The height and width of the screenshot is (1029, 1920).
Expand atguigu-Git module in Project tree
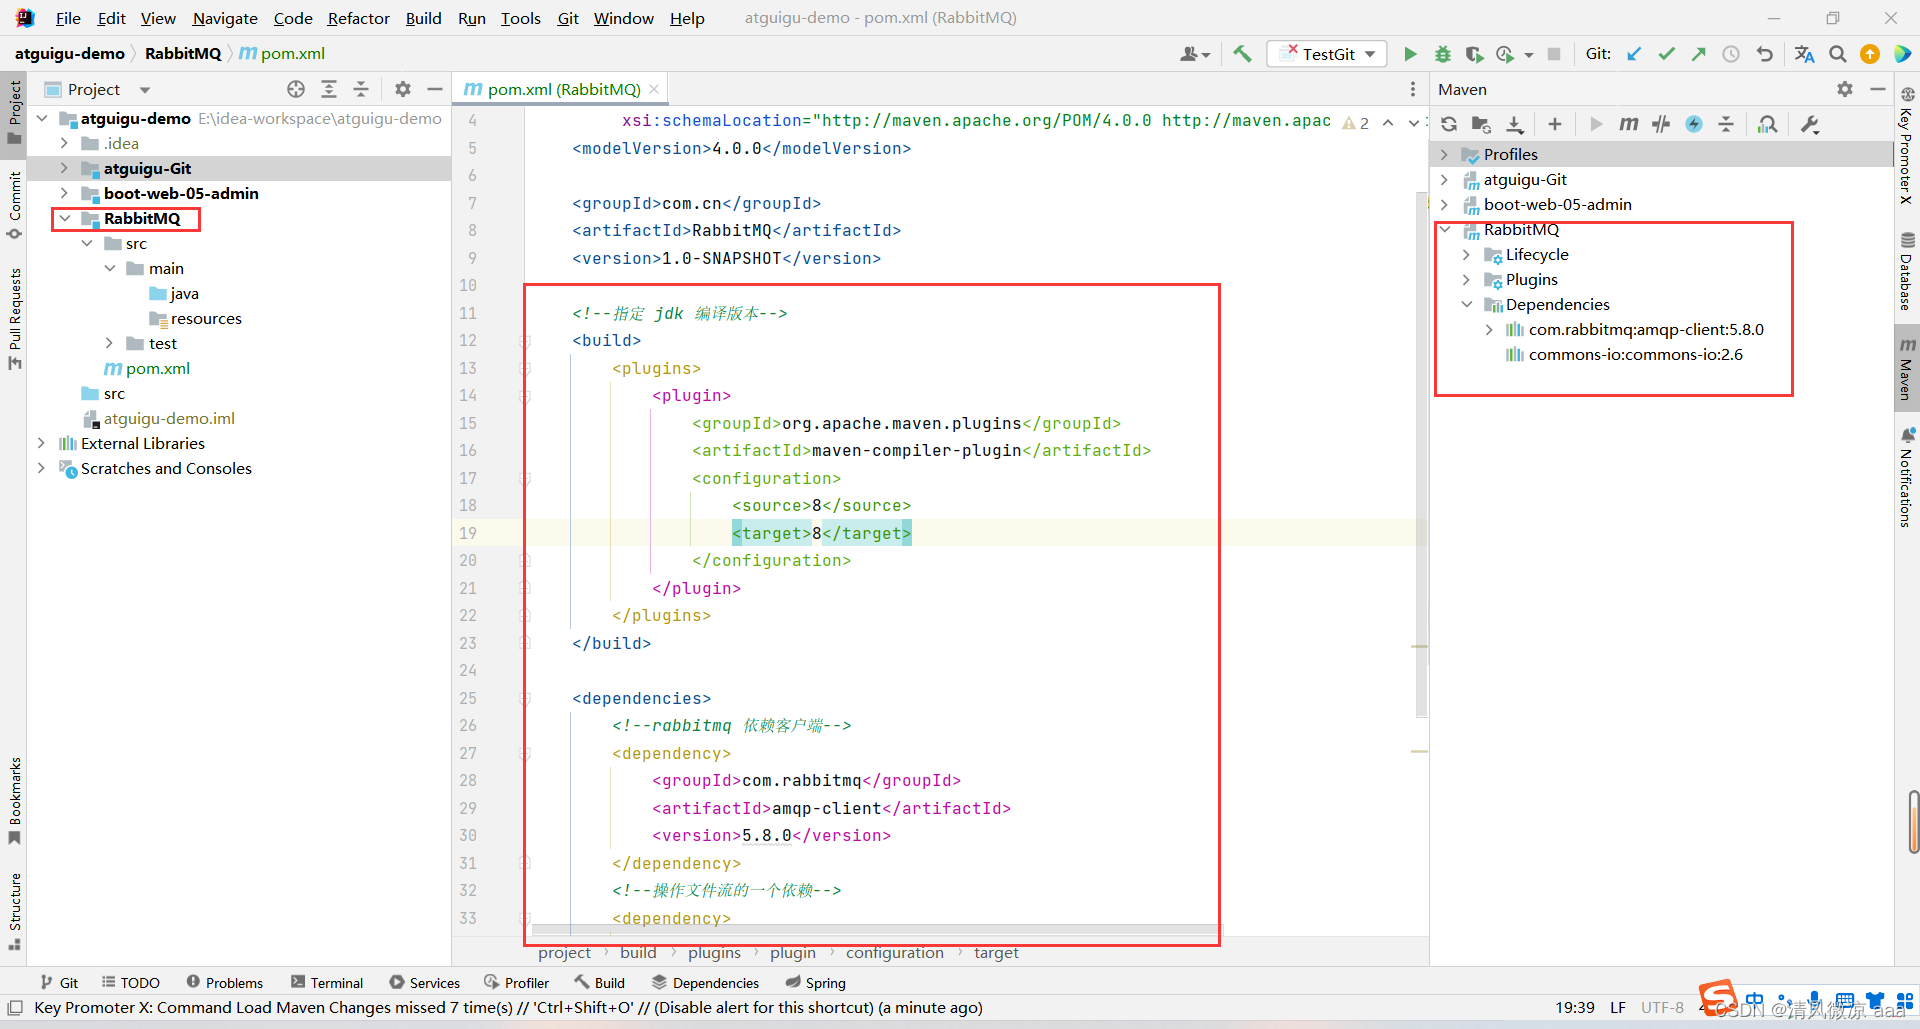(64, 169)
